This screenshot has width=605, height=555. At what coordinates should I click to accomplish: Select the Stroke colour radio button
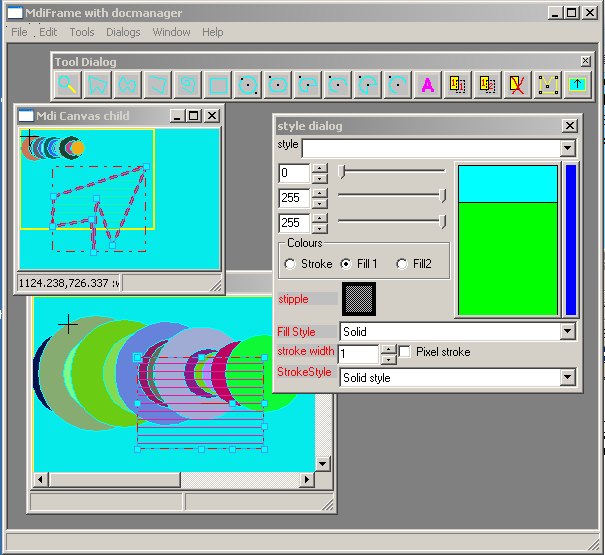[290, 264]
